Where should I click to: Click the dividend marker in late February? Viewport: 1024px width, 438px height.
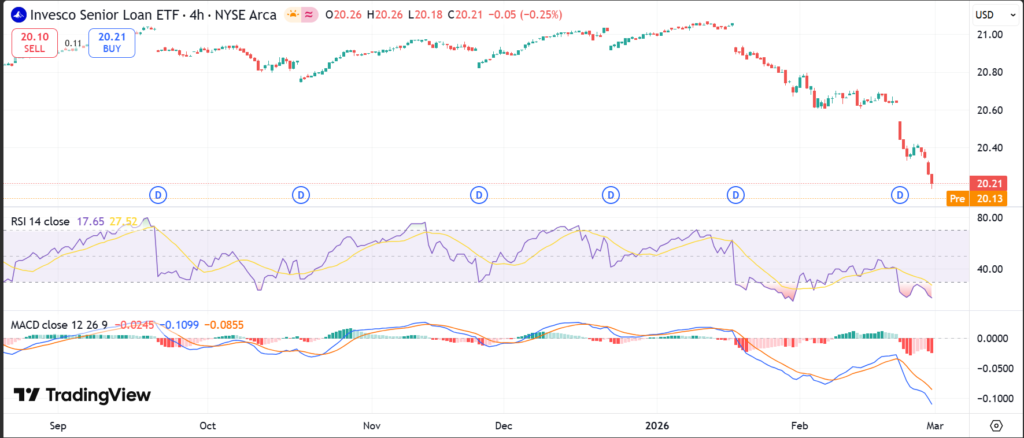pyautogui.click(x=899, y=194)
